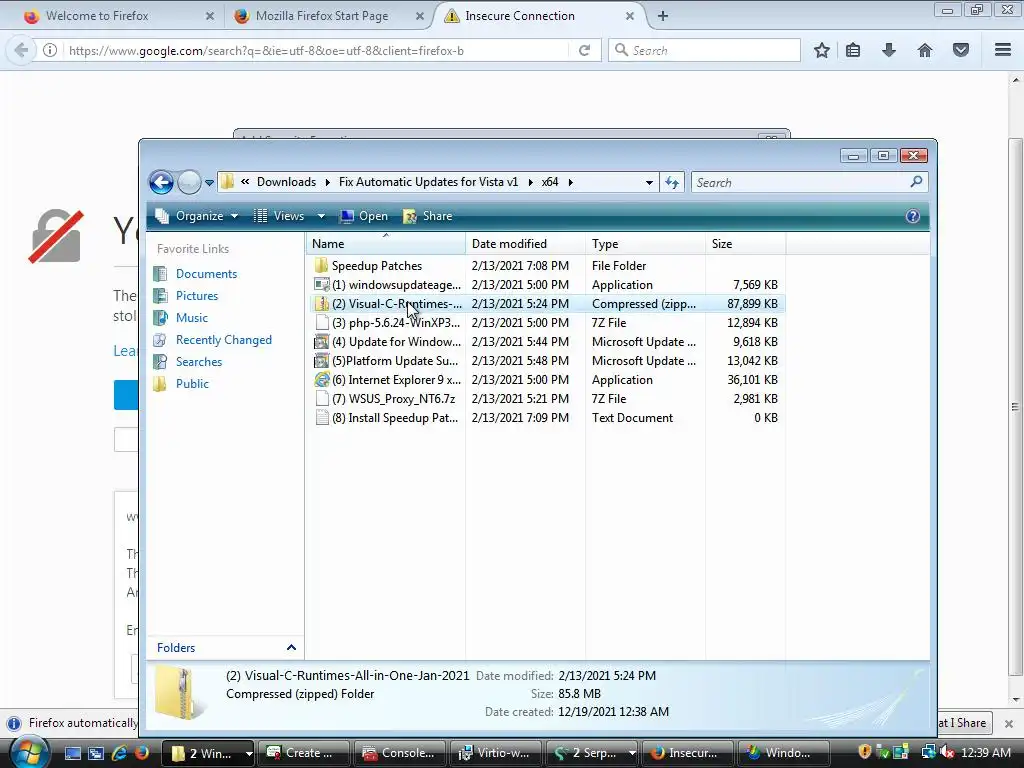Sort by Type column header
Image resolution: width=1024 pixels, height=768 pixels.
(x=645, y=244)
